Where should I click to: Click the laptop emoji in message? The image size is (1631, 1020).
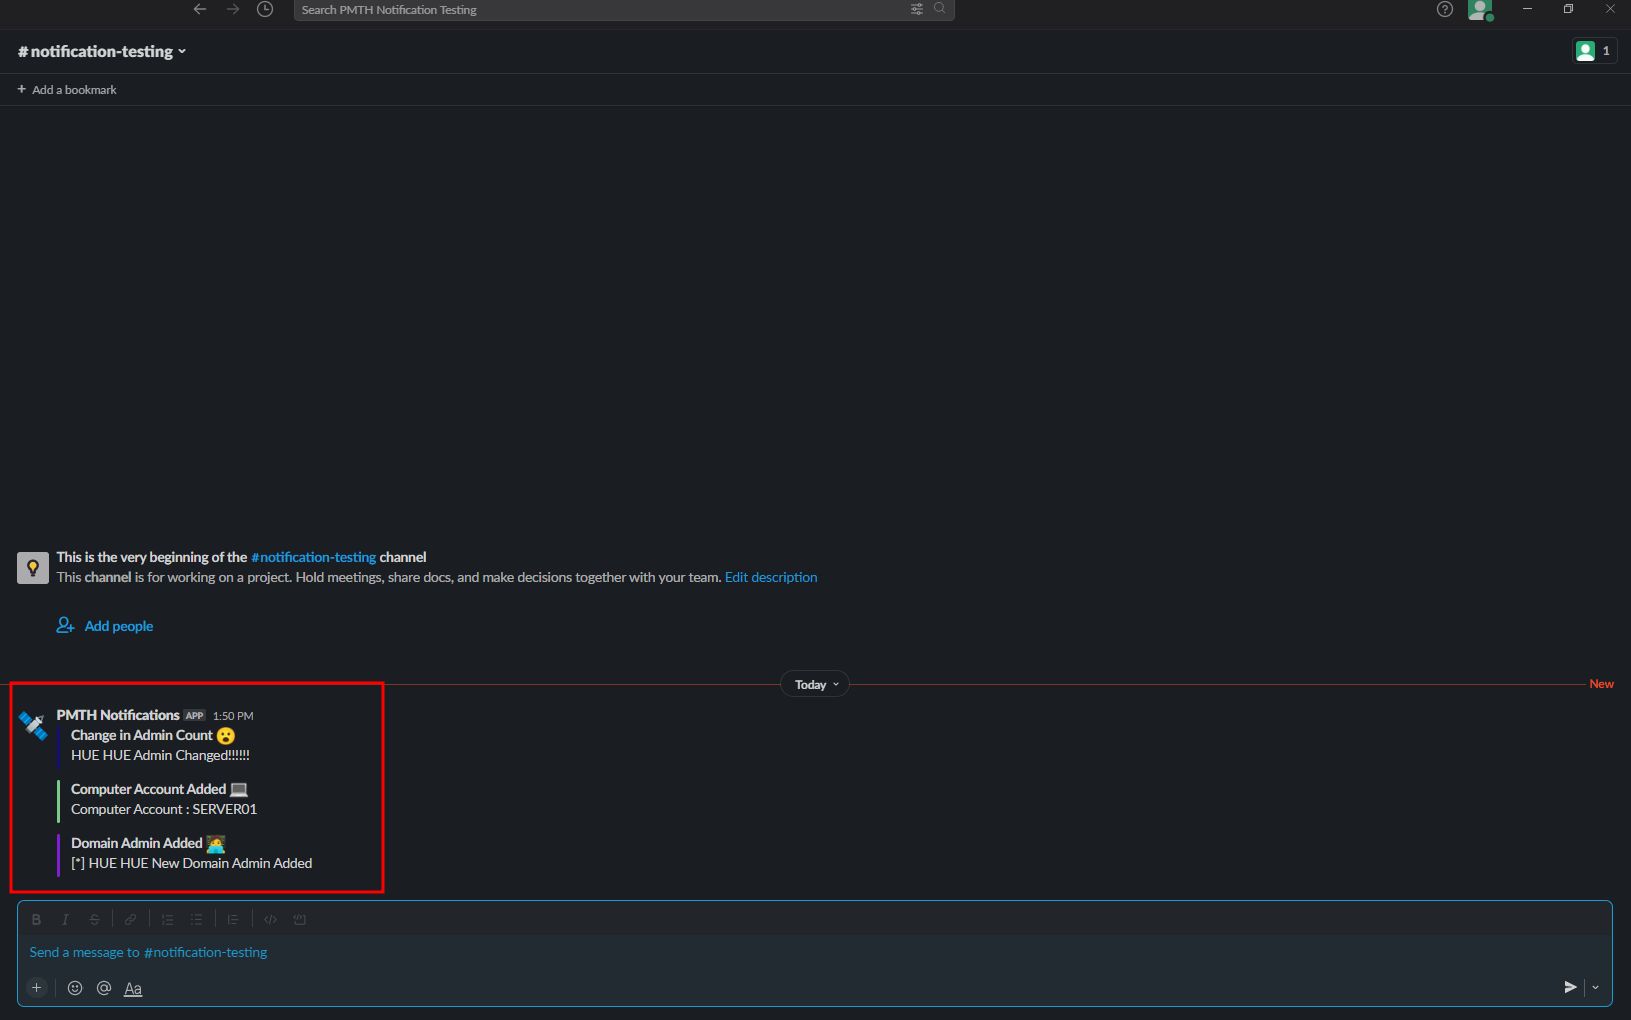pyautogui.click(x=239, y=790)
